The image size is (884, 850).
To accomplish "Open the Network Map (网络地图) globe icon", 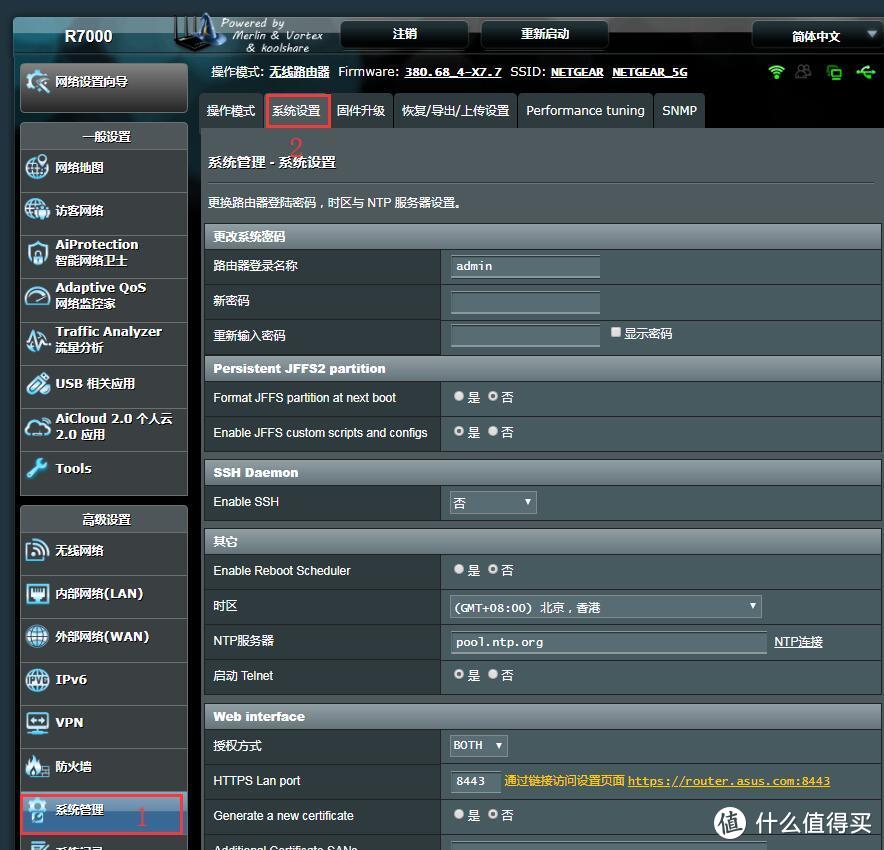I will 37,167.
